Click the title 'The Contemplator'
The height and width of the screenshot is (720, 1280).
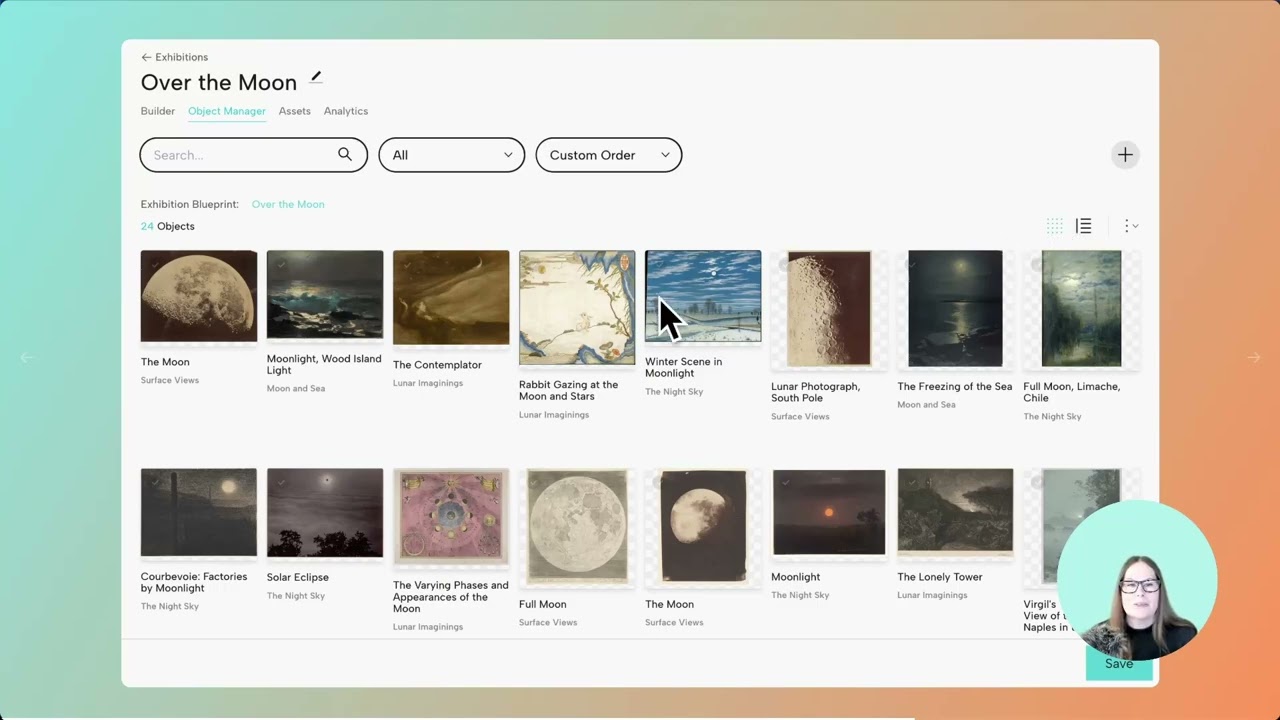tap(437, 365)
